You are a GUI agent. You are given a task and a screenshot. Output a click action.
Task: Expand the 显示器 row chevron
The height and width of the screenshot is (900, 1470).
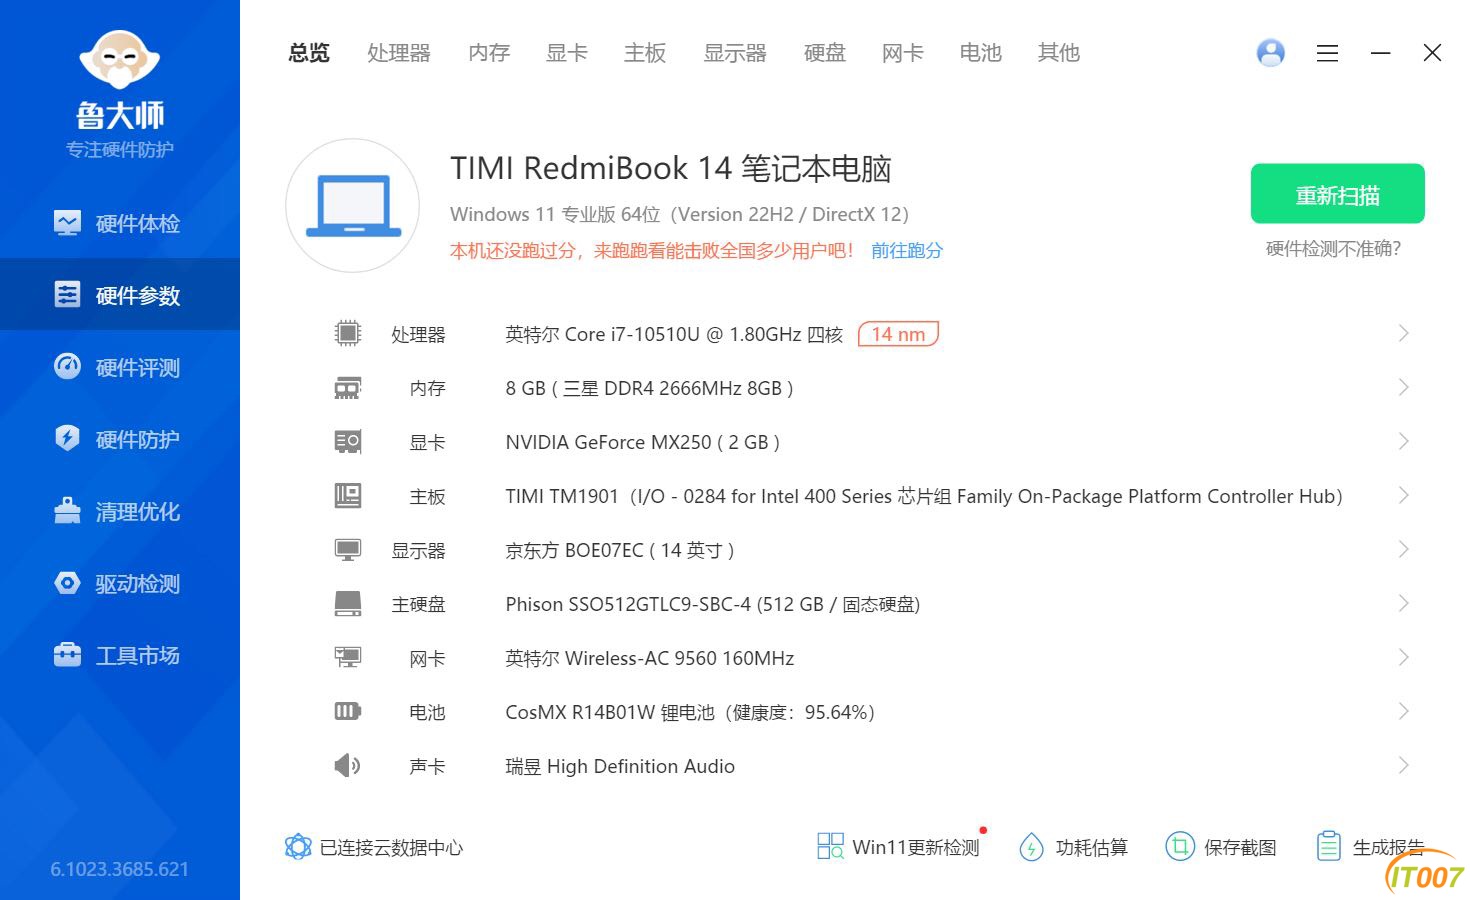pos(1403,549)
